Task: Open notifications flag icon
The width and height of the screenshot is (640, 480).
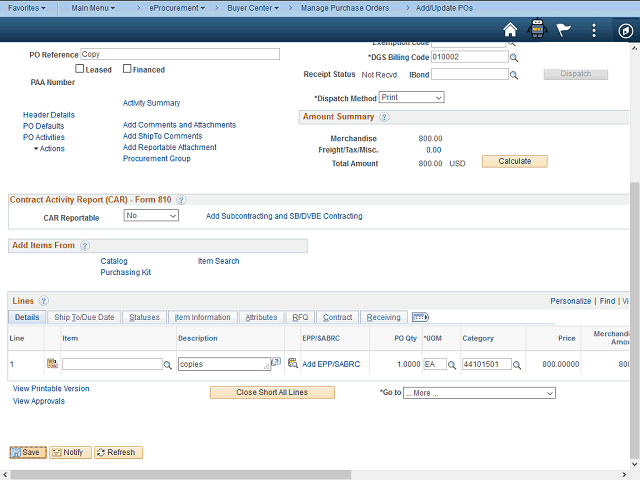Action: pos(564,30)
